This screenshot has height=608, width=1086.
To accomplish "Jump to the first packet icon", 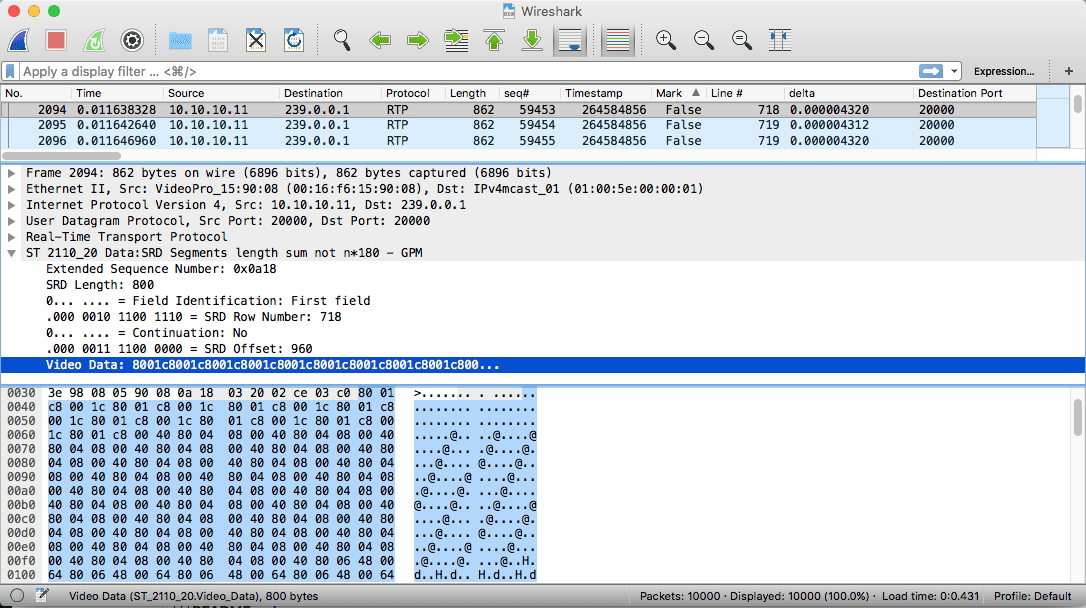I will [x=494, y=40].
